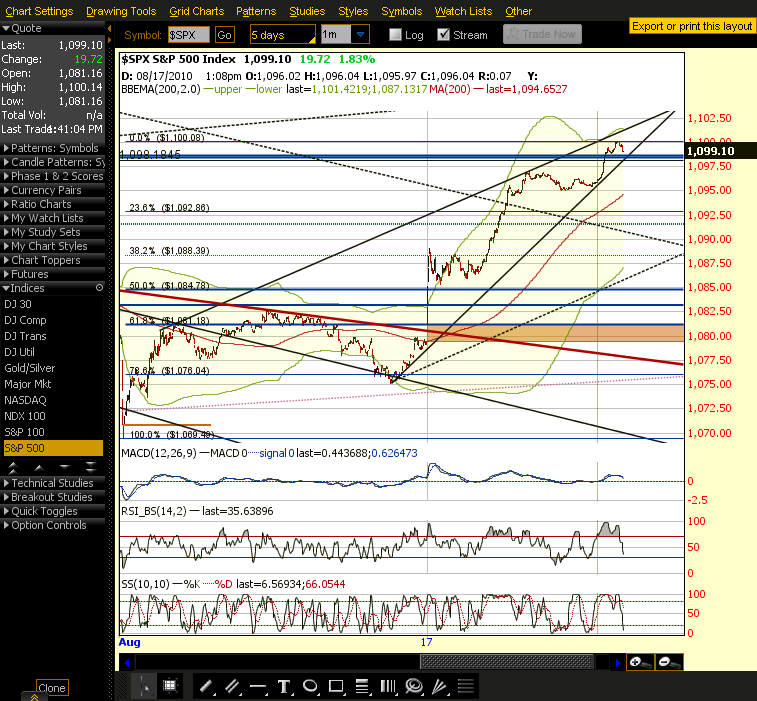Select the fan lines tool

coord(440,687)
